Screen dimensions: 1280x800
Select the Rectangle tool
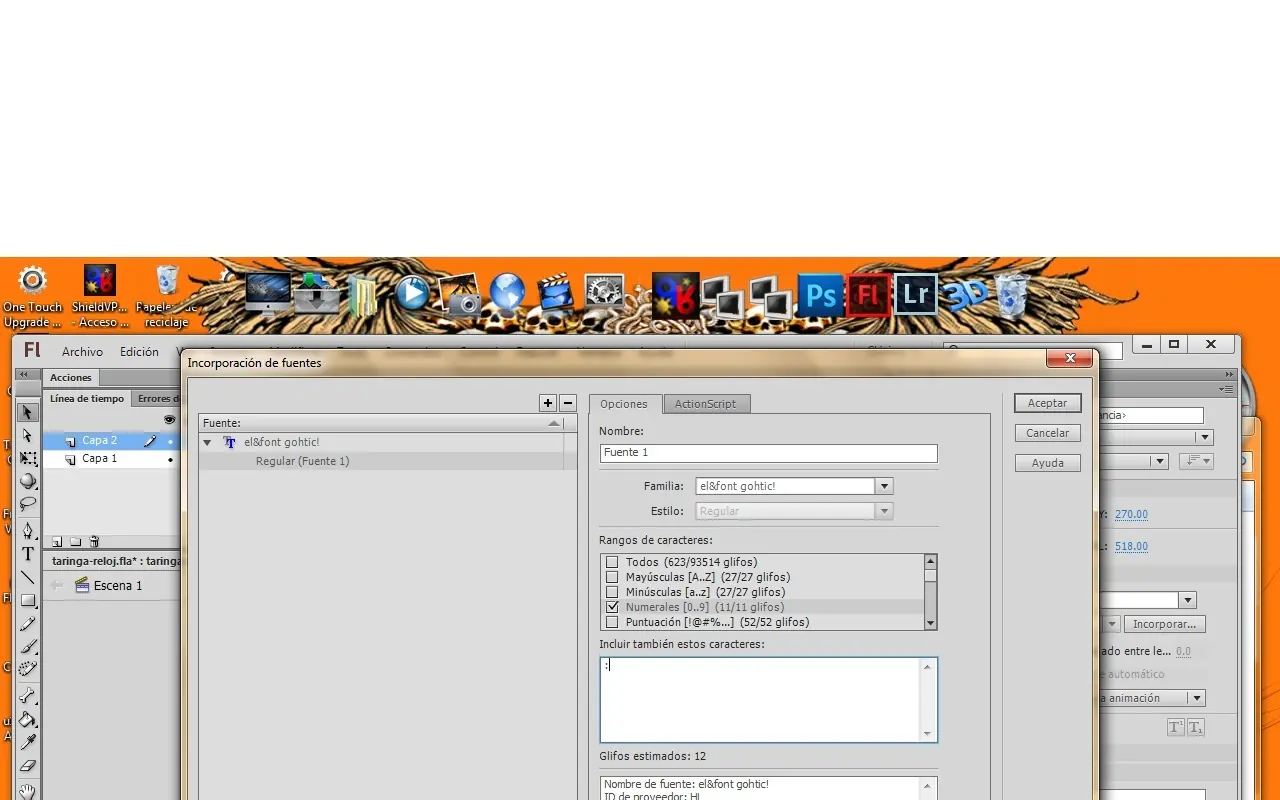[x=28, y=600]
